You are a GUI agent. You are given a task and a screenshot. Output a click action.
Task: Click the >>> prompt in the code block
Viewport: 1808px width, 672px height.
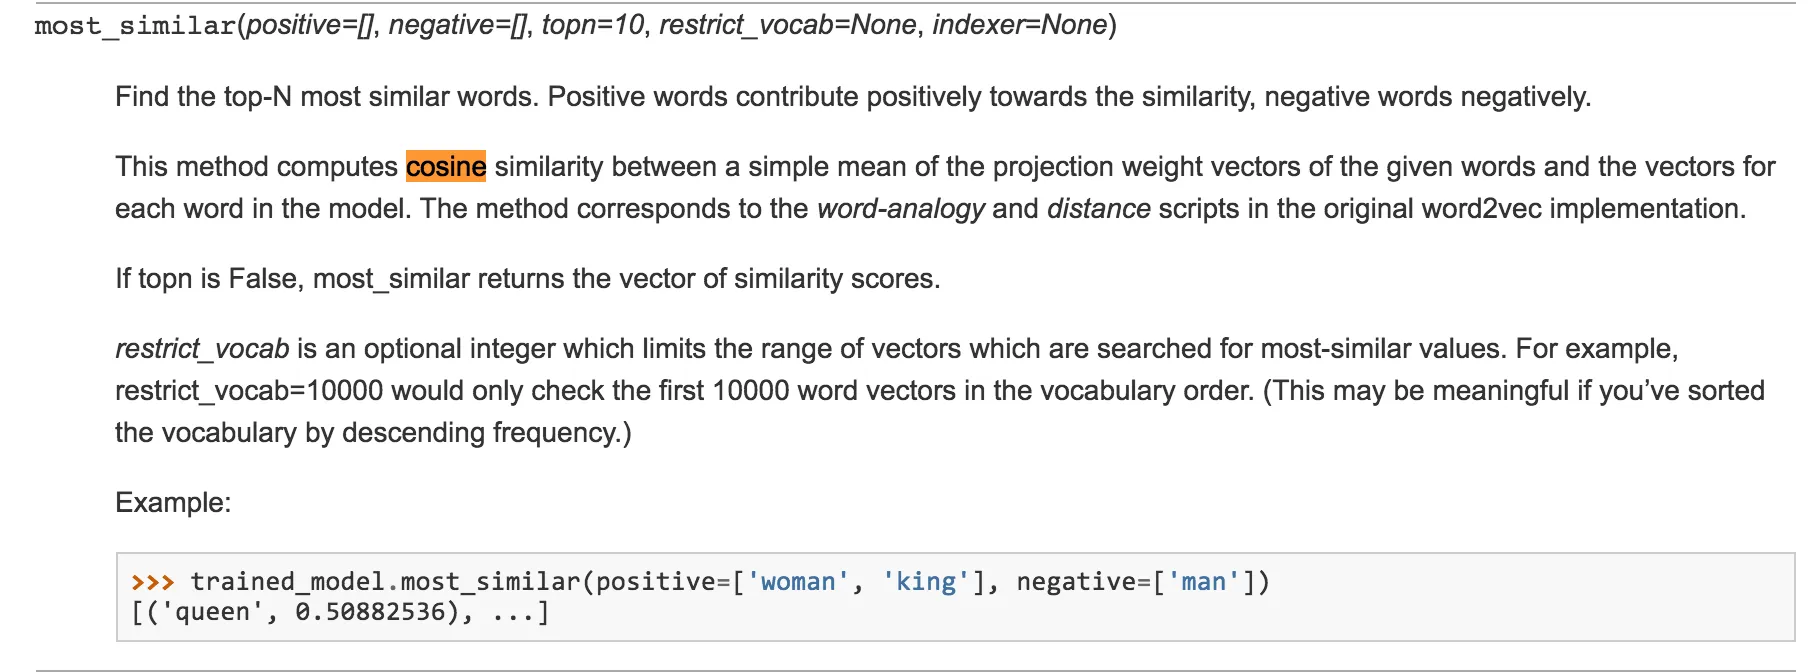pyautogui.click(x=153, y=582)
